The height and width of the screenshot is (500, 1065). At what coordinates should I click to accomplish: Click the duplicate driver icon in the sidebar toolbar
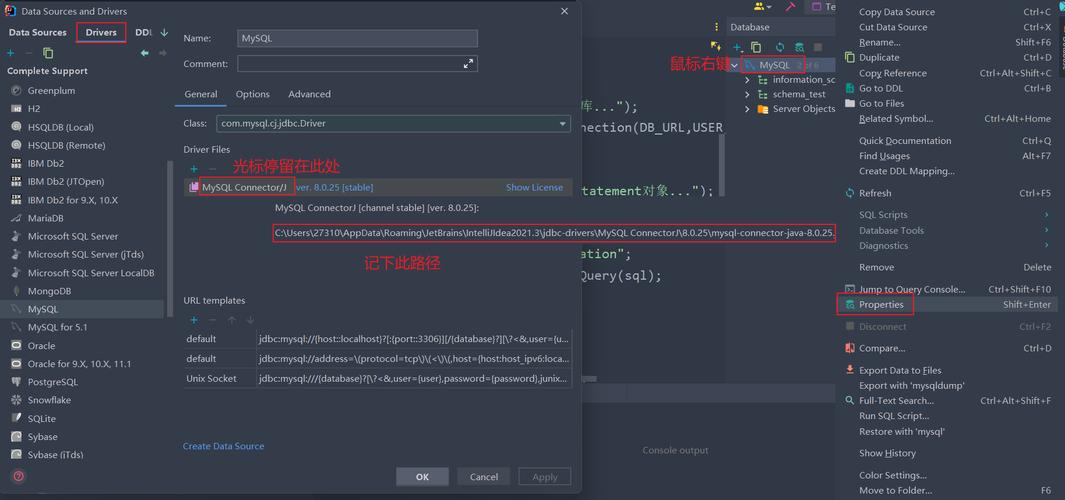tap(48, 53)
